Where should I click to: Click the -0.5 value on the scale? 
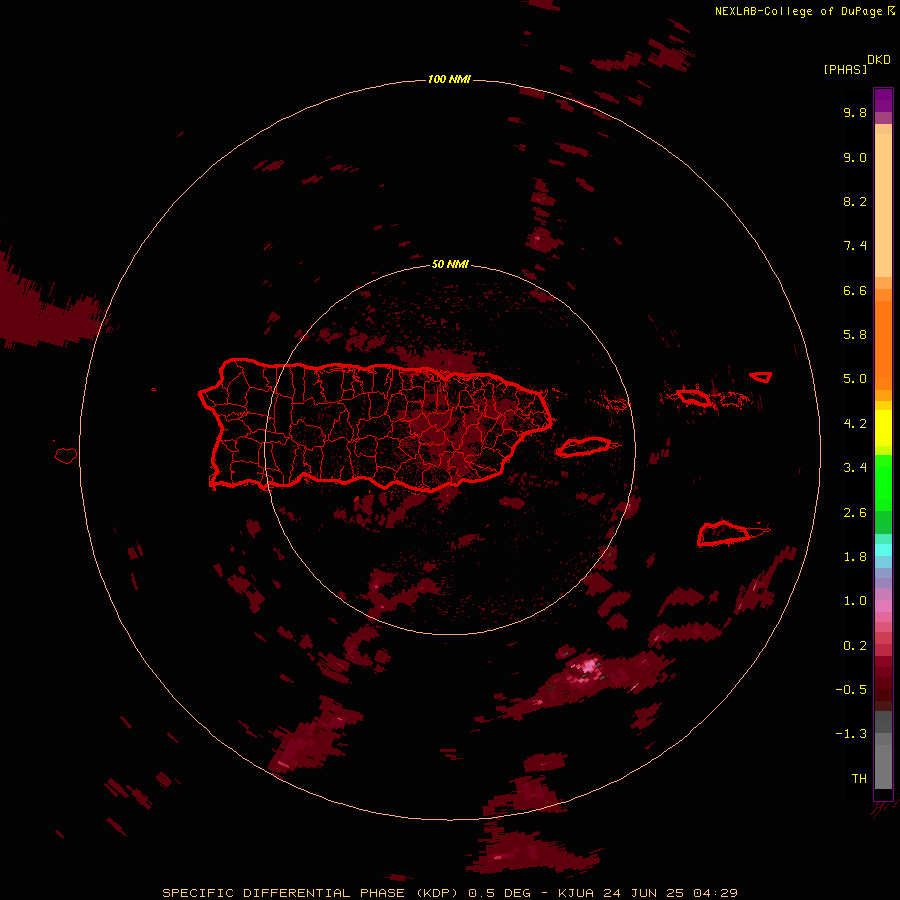pos(851,690)
